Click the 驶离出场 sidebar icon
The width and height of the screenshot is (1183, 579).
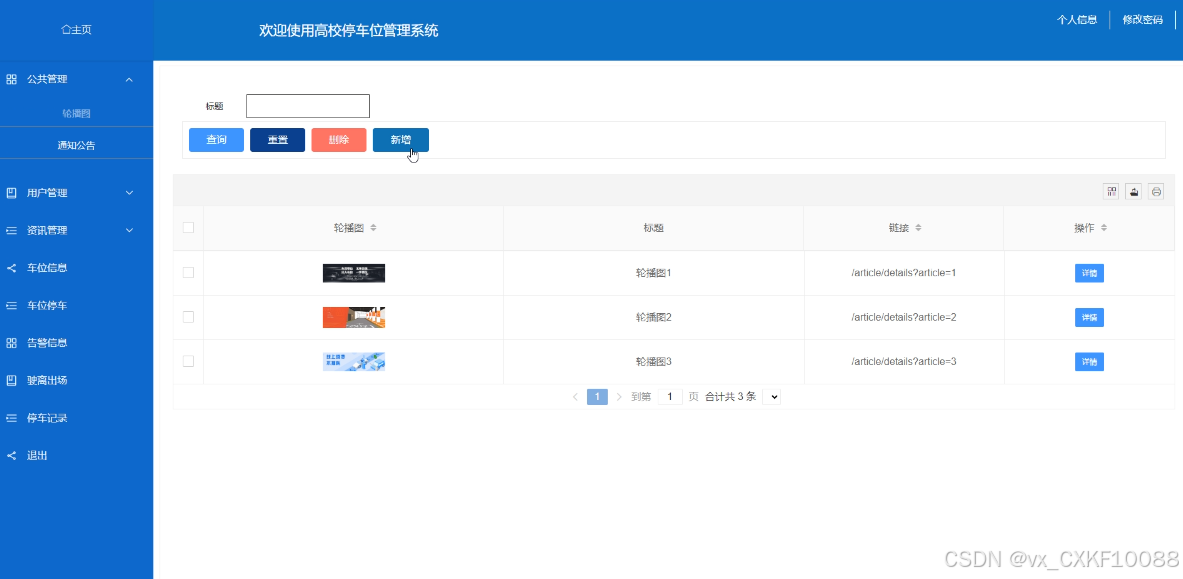pos(11,380)
